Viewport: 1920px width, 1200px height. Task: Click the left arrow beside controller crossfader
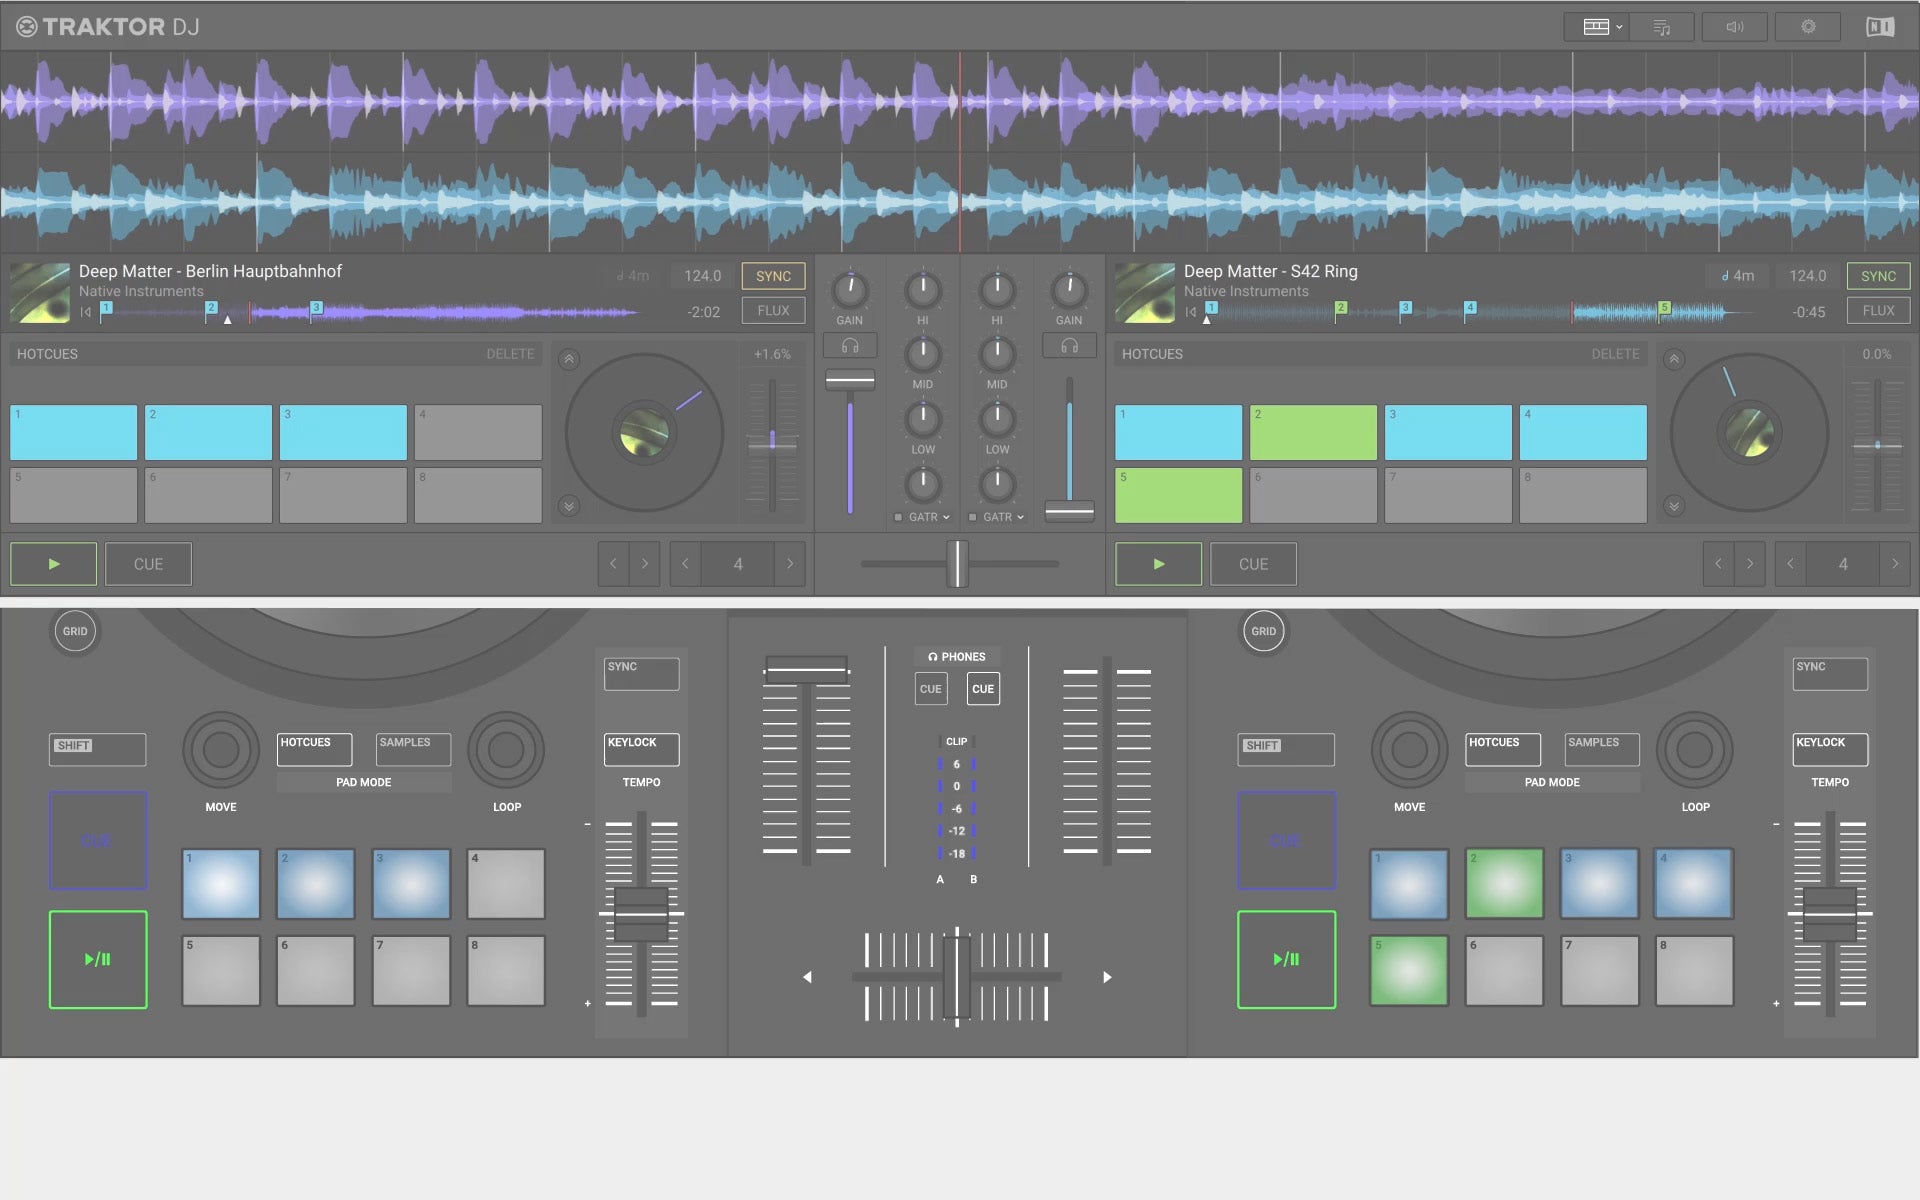point(807,977)
